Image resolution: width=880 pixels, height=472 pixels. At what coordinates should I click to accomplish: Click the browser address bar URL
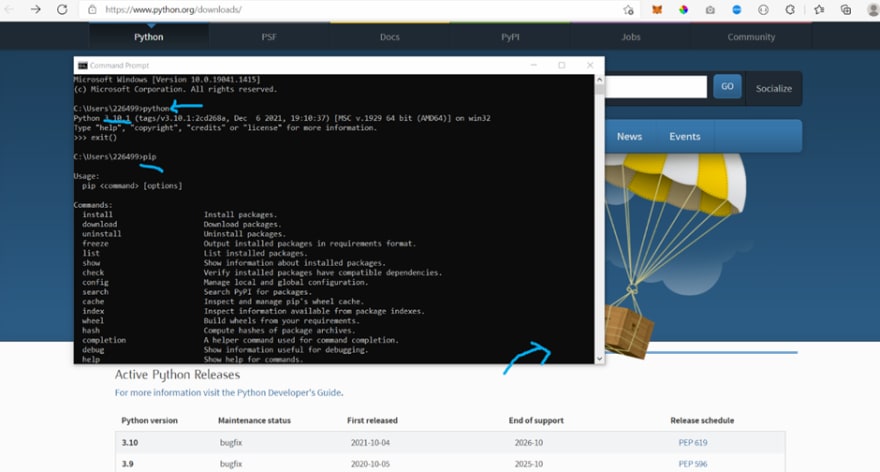coord(173,10)
